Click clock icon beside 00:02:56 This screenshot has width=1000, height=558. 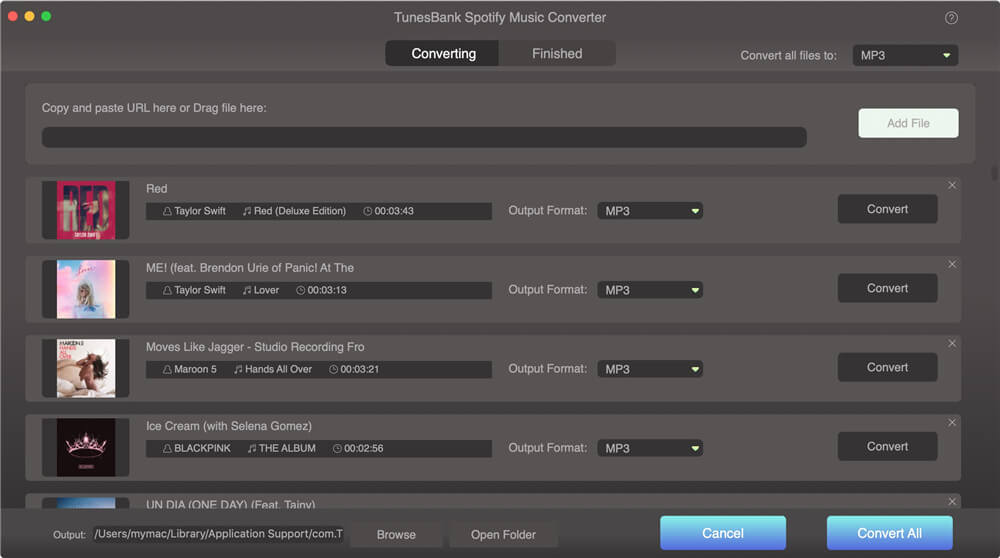click(337, 448)
